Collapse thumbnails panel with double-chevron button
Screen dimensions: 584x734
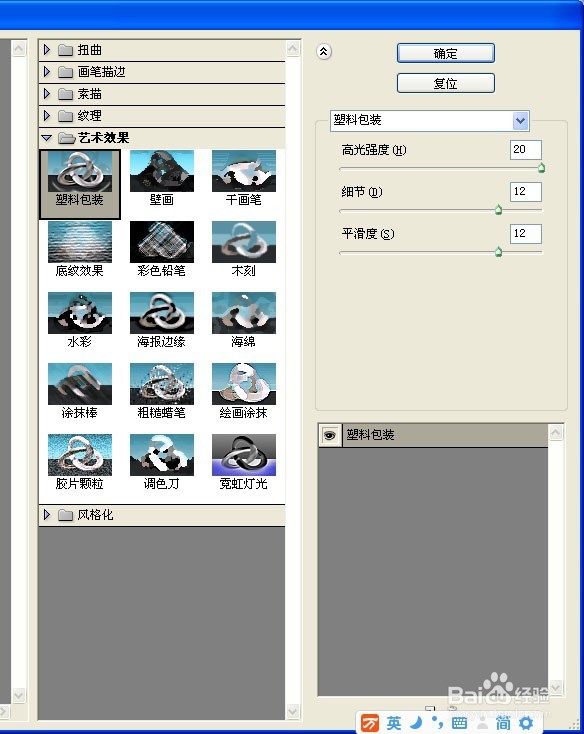click(324, 51)
